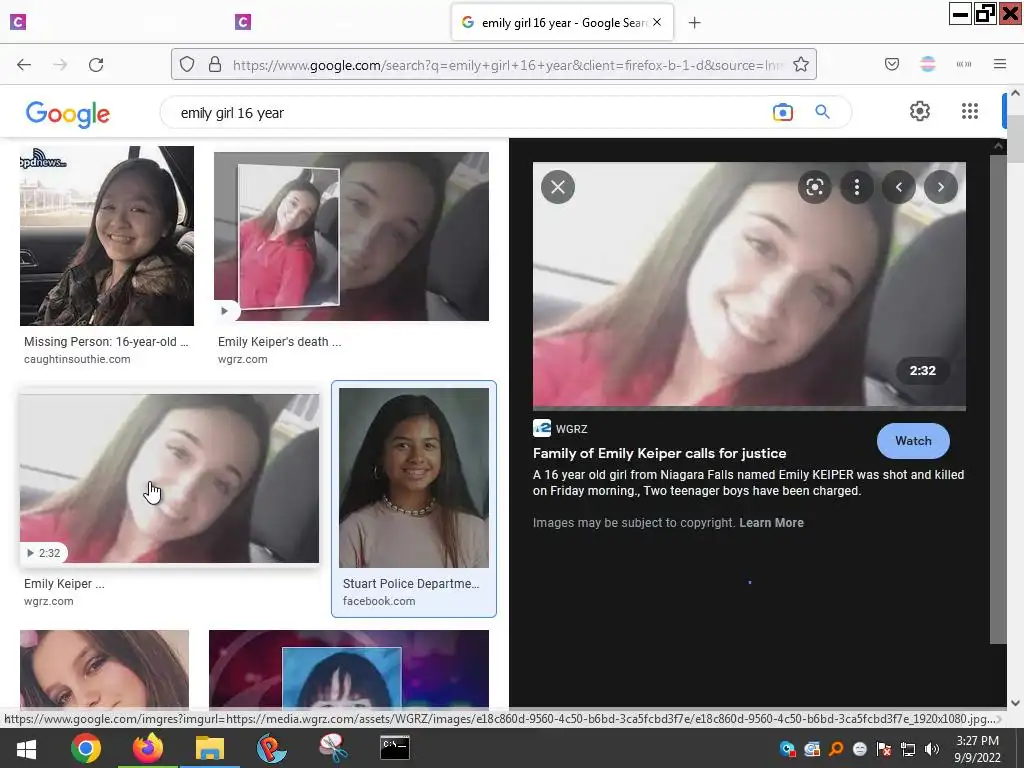
Task: Open the Learn More copyright link
Action: click(771, 522)
